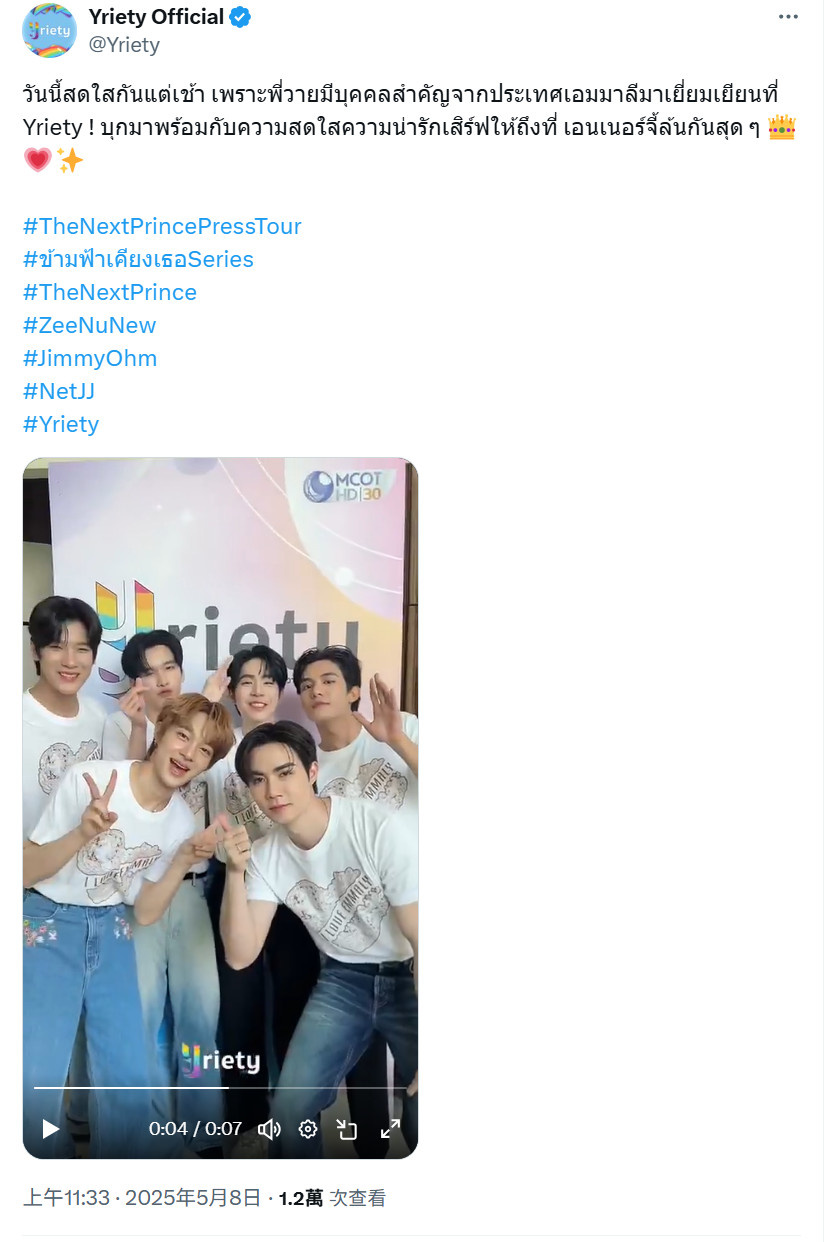This screenshot has width=831, height=1242.
Task: Open the #ZeeNuNew hashtag
Action: [89, 325]
